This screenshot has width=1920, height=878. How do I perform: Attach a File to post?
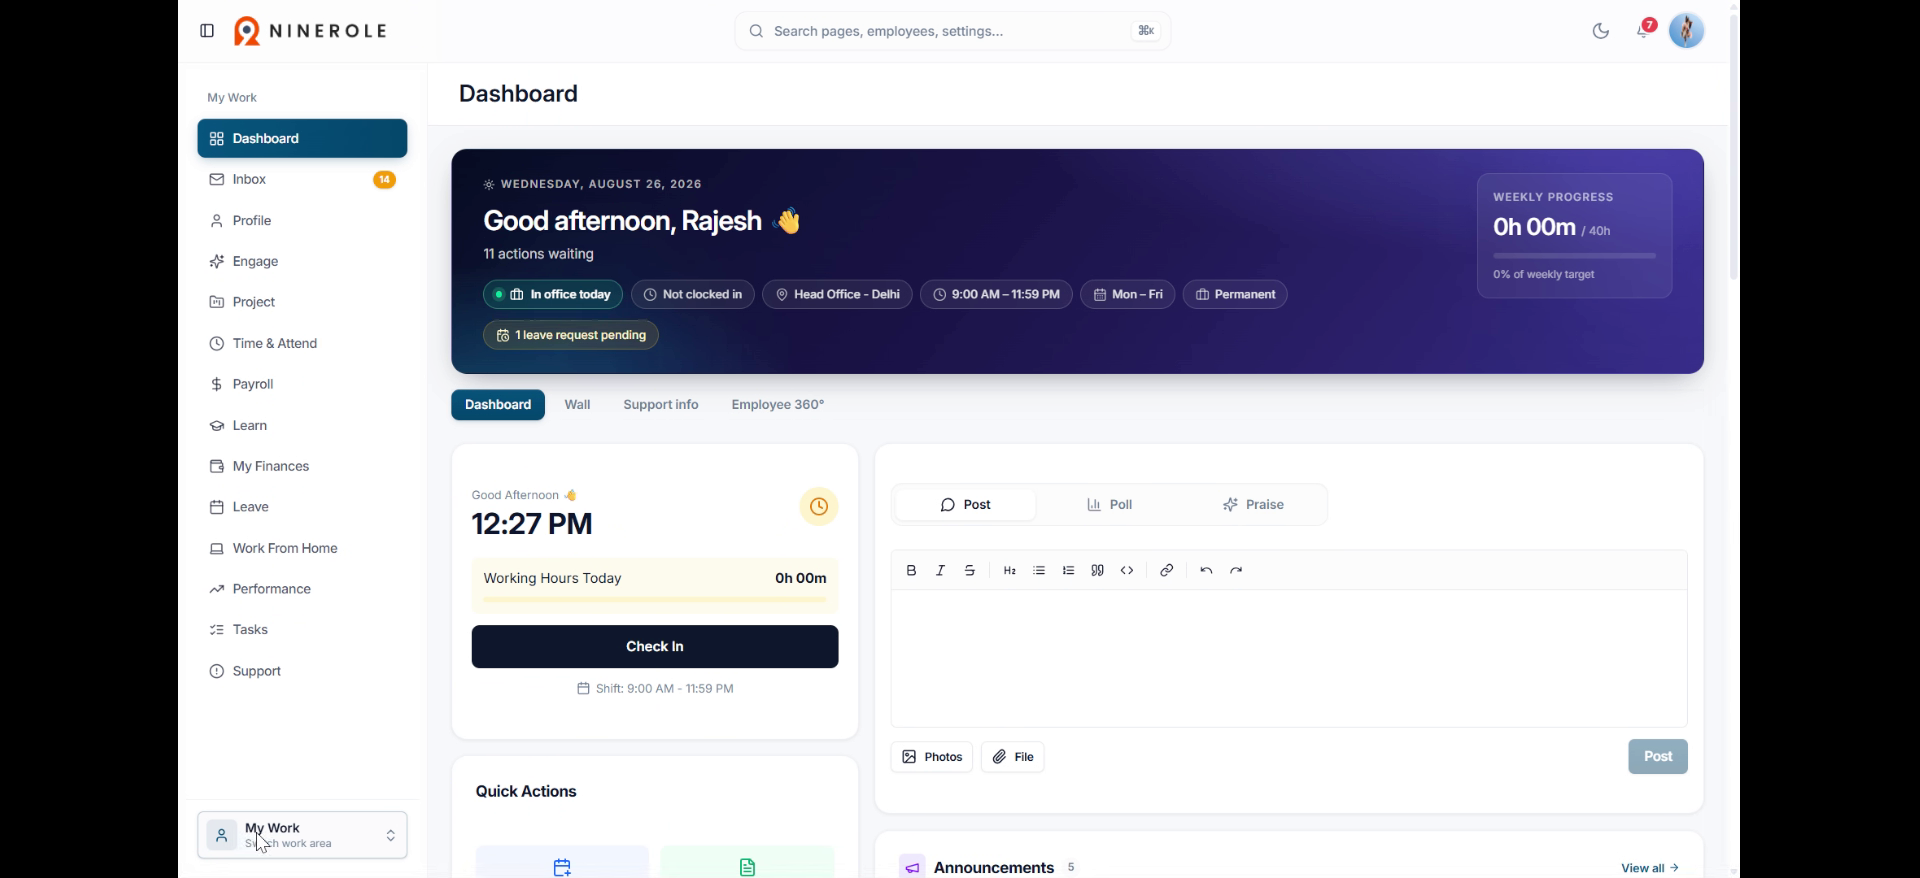click(1013, 757)
